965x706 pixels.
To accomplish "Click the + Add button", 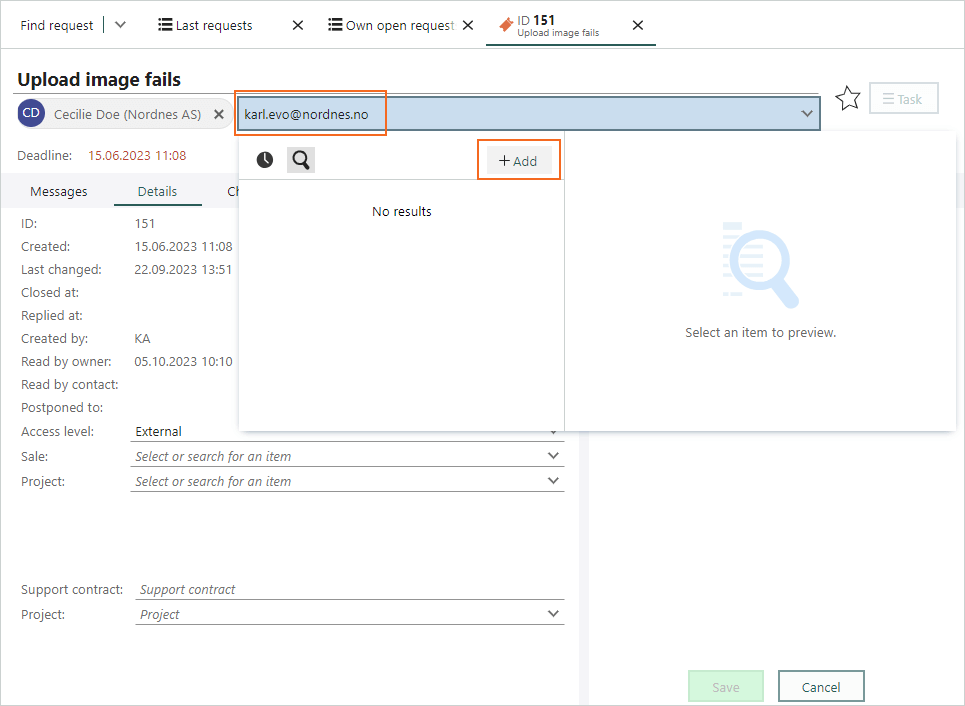I will click(518, 161).
